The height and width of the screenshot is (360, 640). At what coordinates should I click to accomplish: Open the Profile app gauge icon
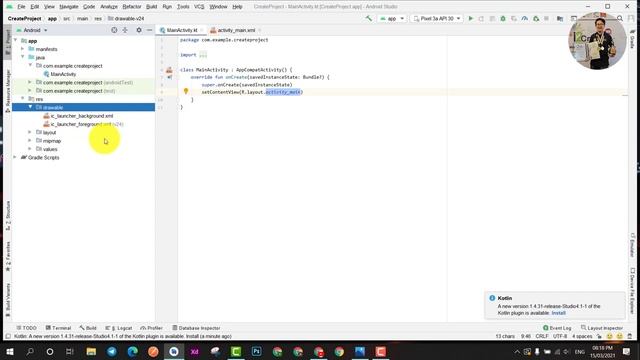[524, 18]
